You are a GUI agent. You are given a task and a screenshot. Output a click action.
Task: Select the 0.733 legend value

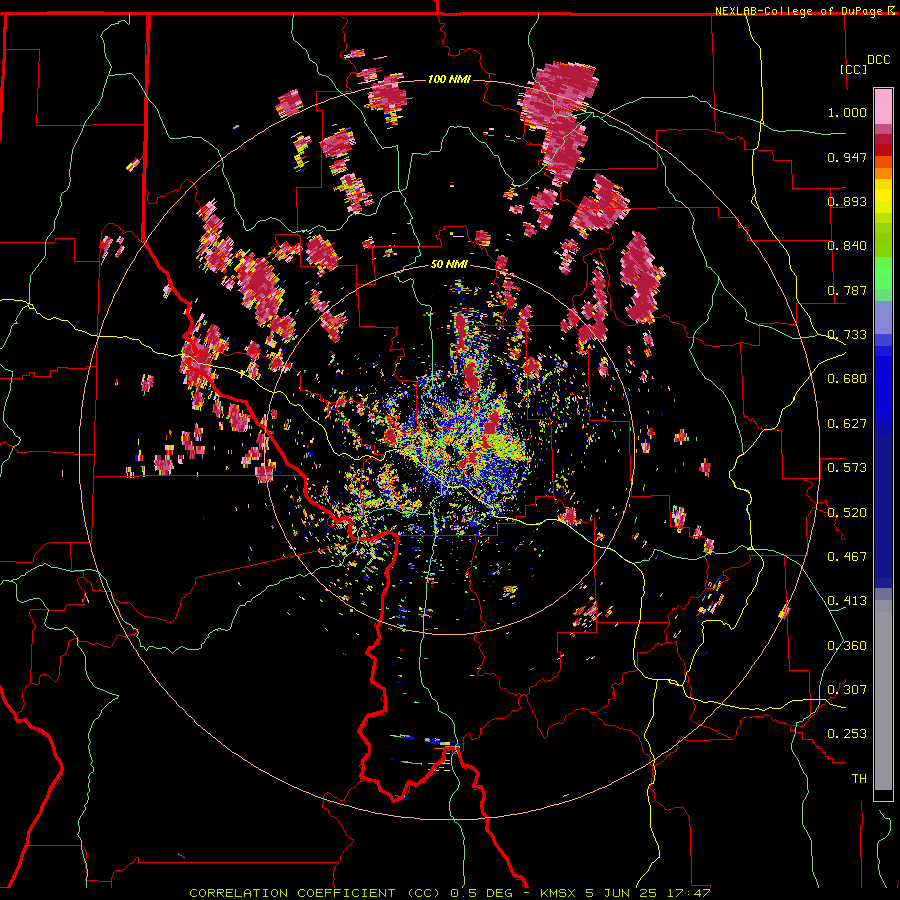point(847,335)
